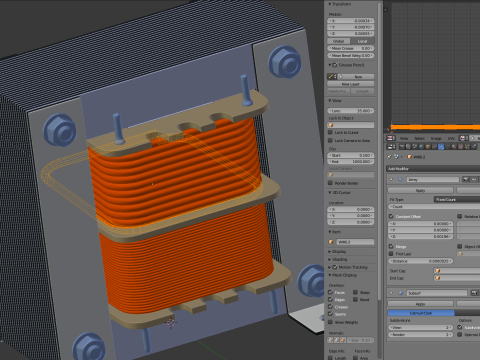
Task: Toggle the Seams overlay checkbox
Action: (330, 314)
